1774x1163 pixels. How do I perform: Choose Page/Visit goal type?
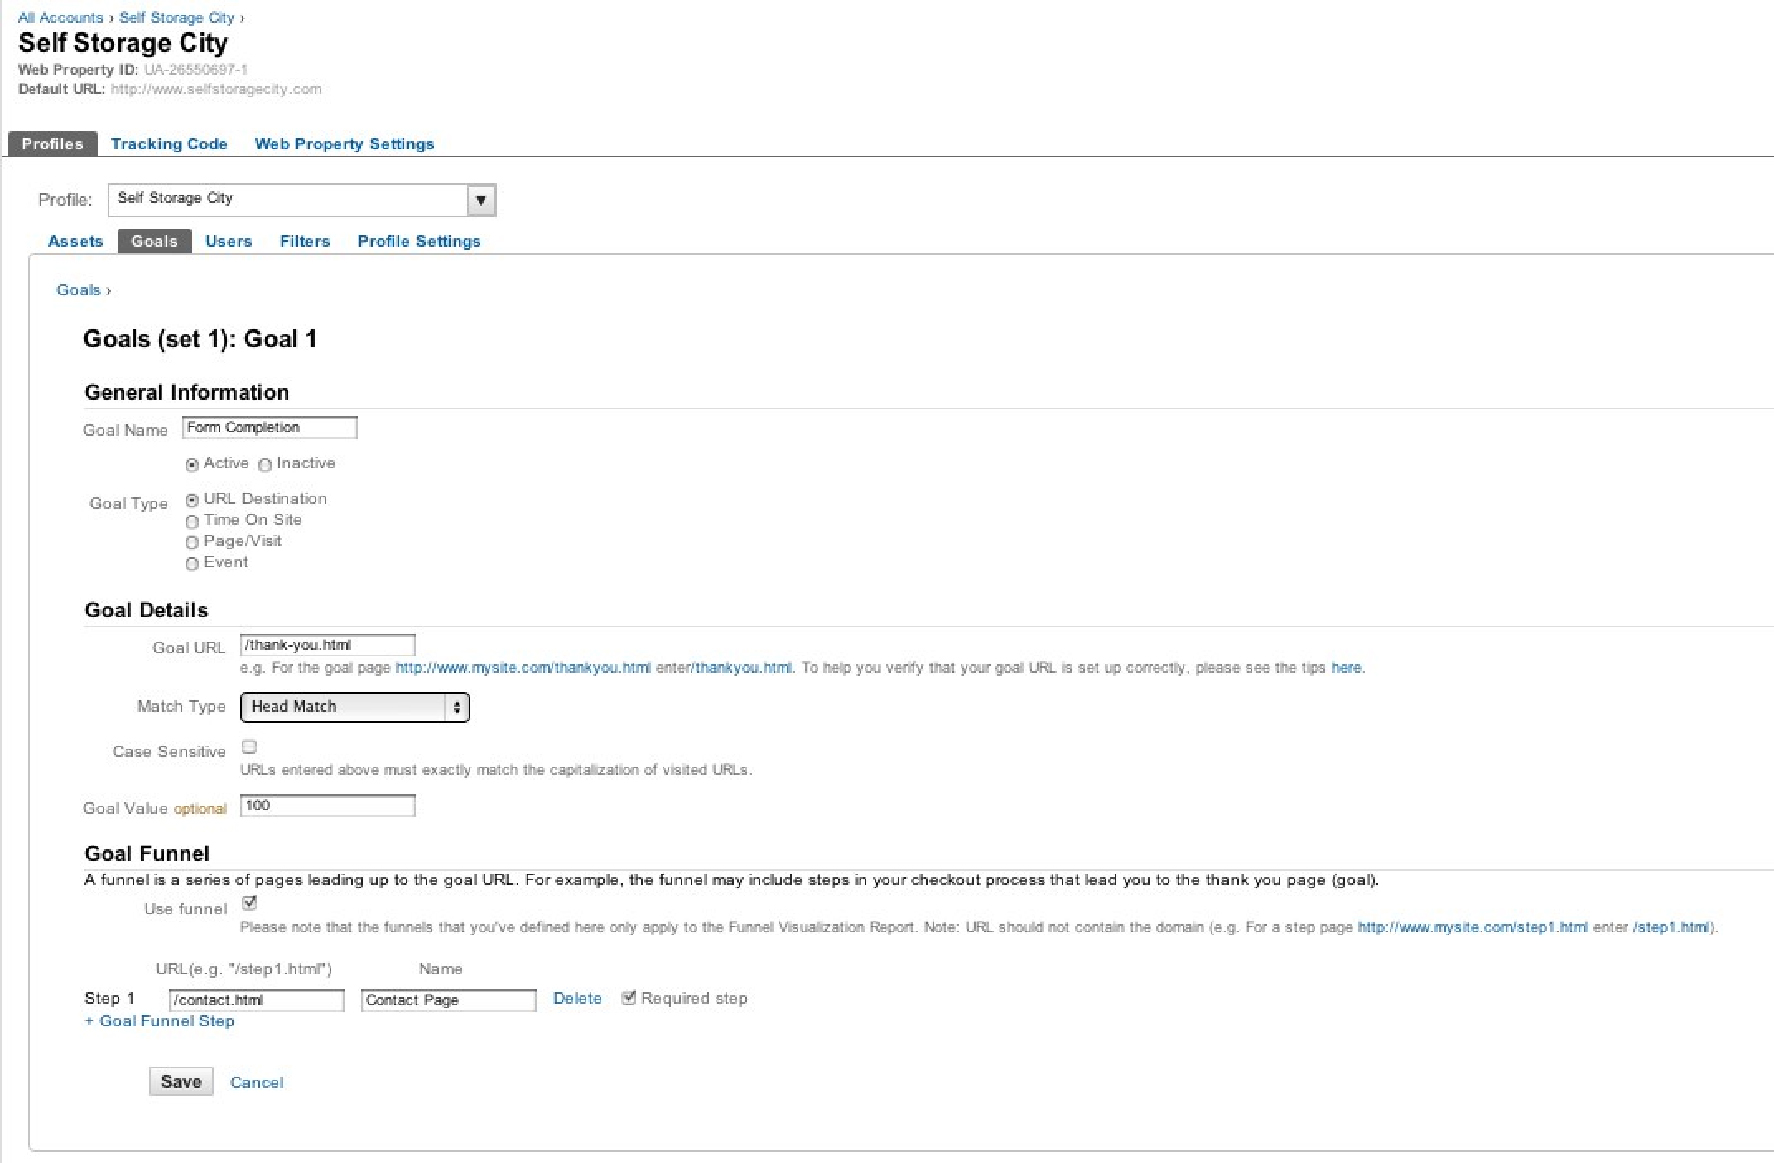coord(192,543)
